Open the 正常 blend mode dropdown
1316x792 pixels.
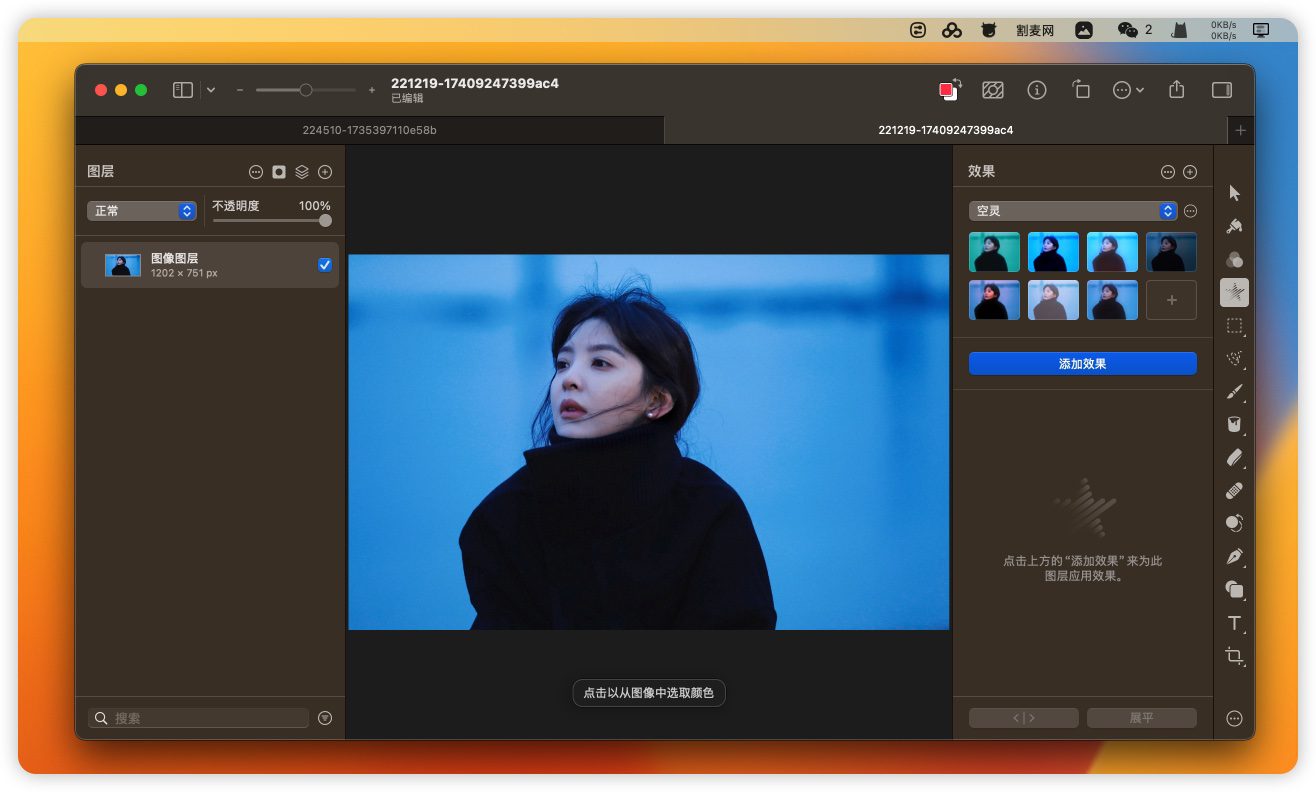click(141, 211)
